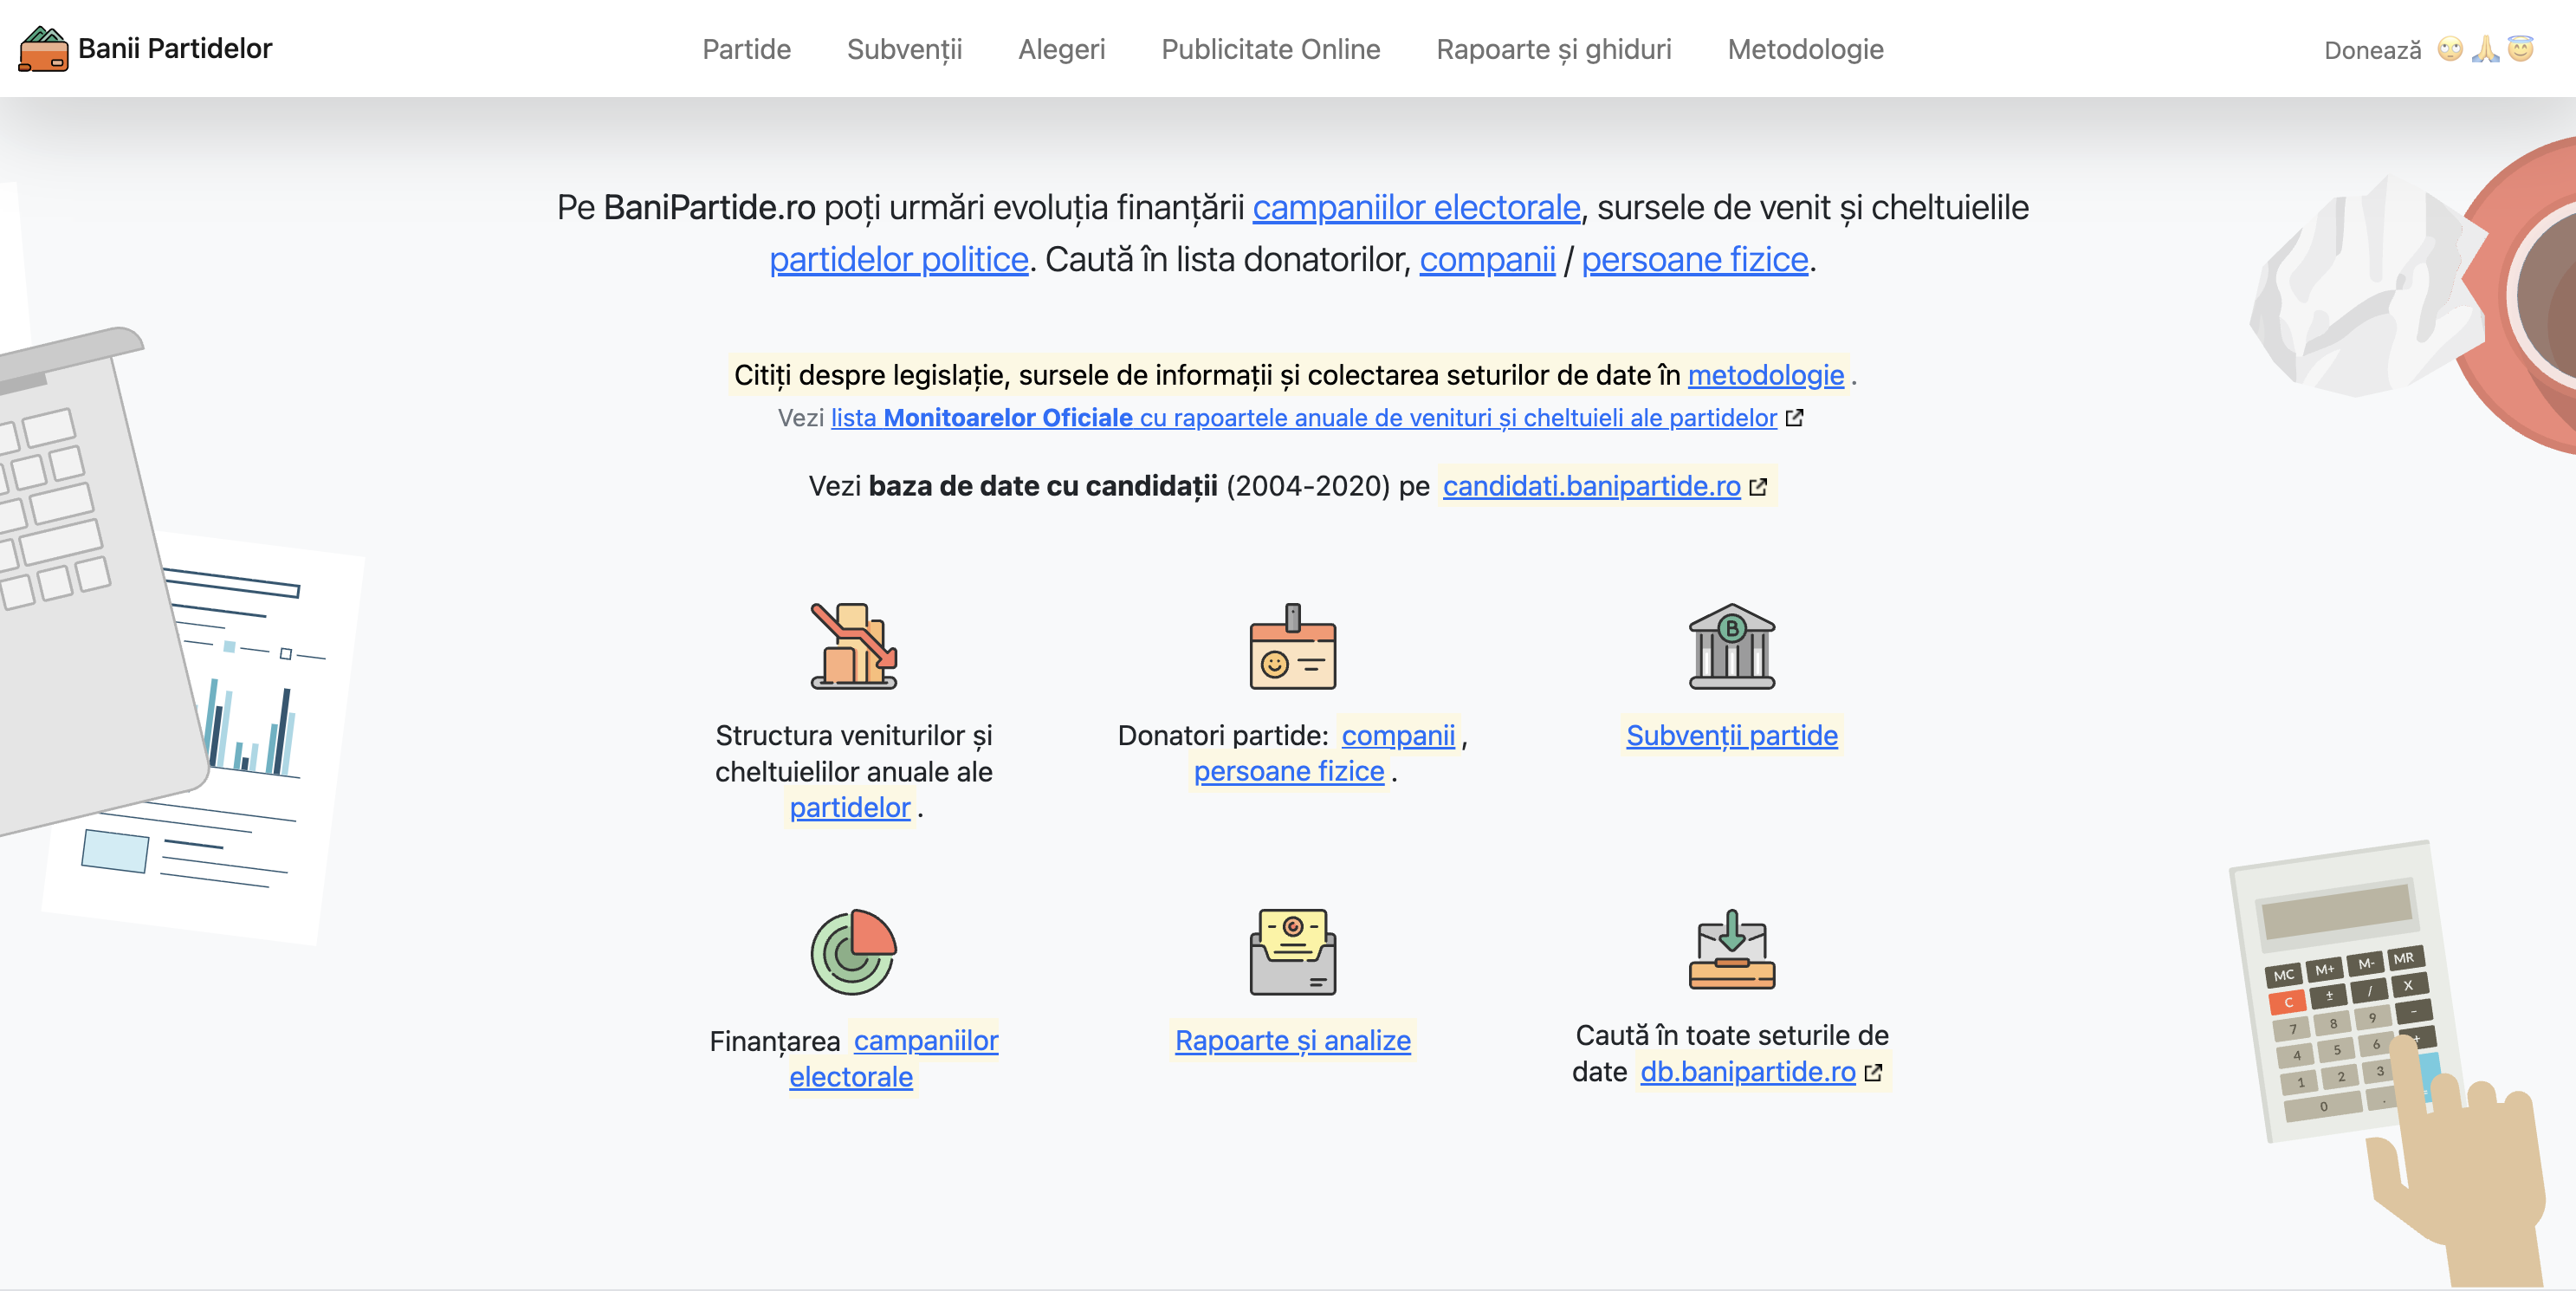Open the Subvenții navigation item

(x=904, y=49)
